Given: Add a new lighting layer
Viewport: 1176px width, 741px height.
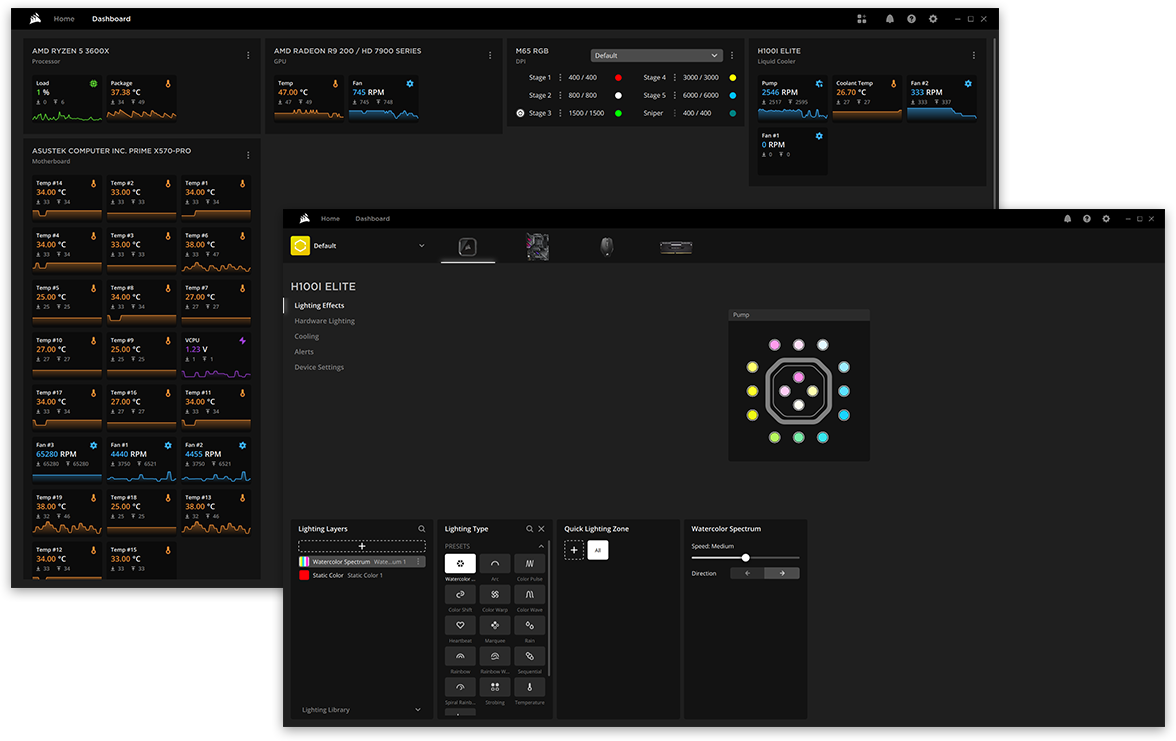Looking at the screenshot, I should point(362,546).
